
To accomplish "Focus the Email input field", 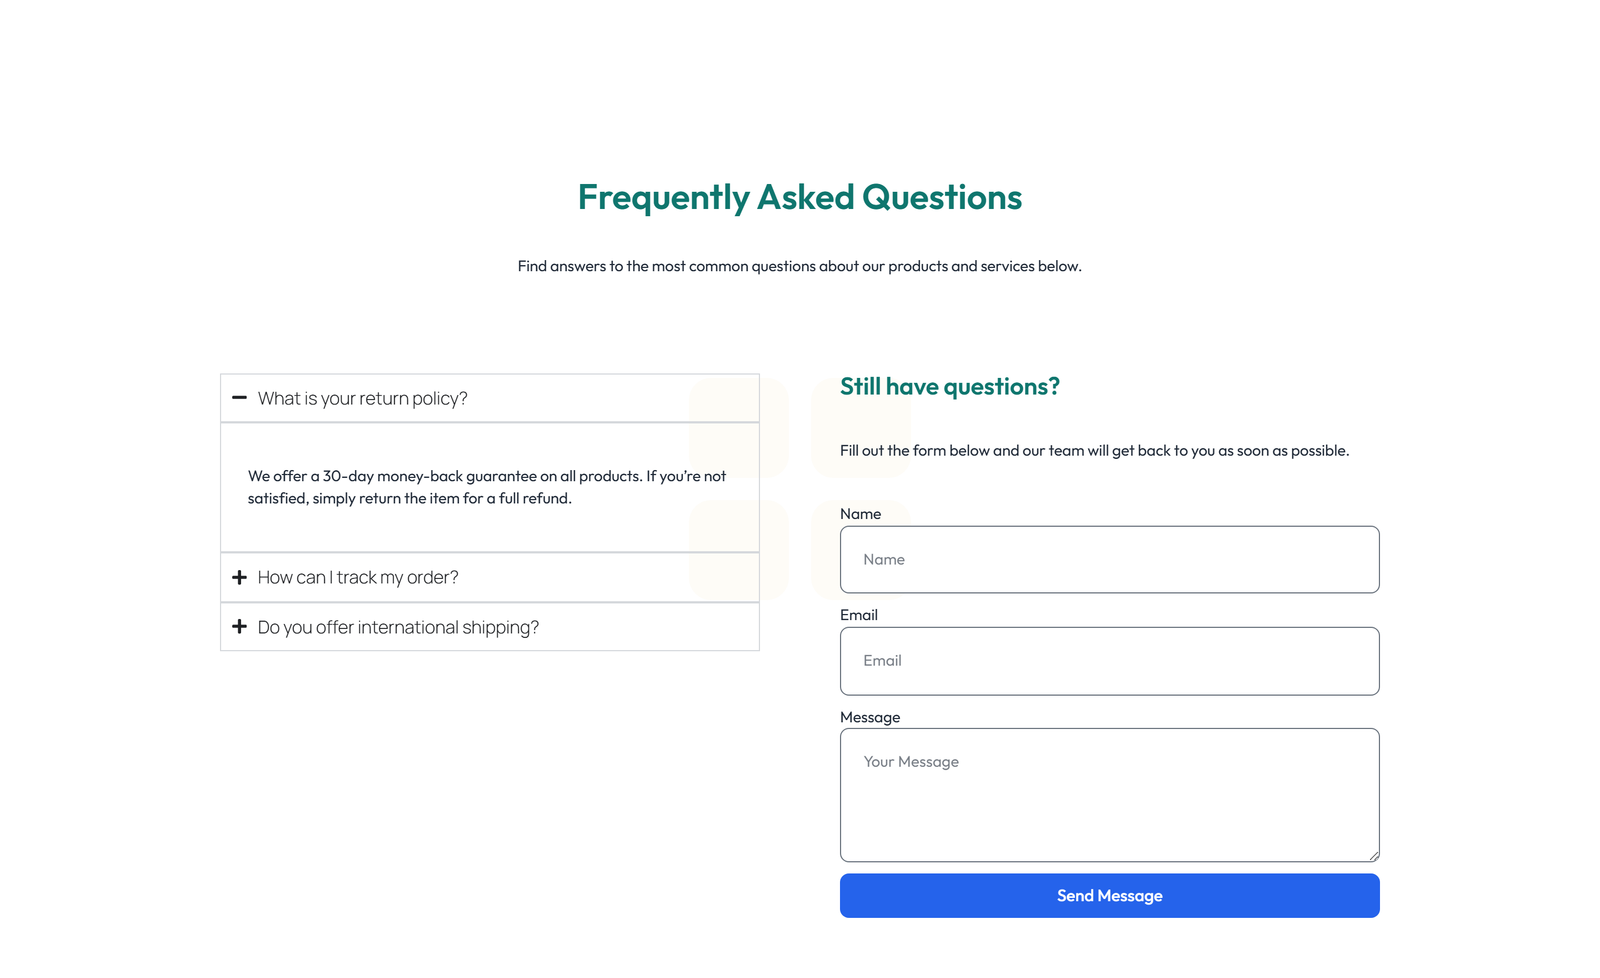I will pos(1109,661).
